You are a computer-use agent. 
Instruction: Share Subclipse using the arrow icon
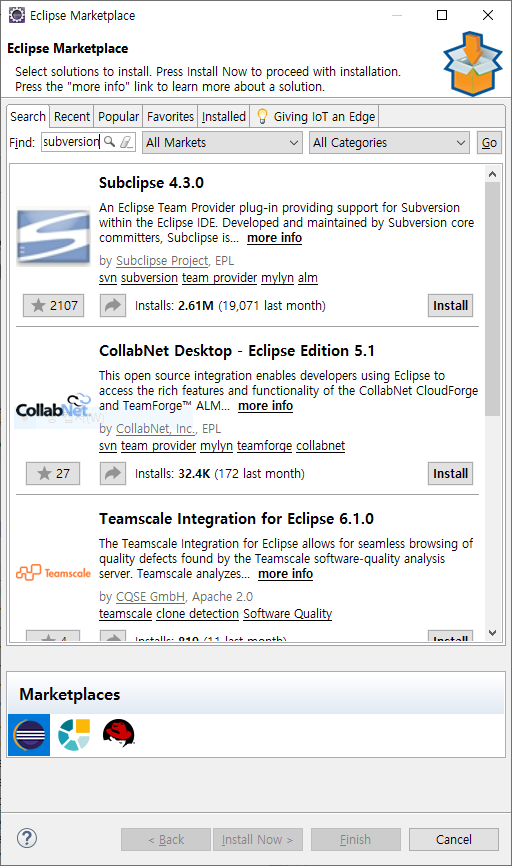[113, 305]
